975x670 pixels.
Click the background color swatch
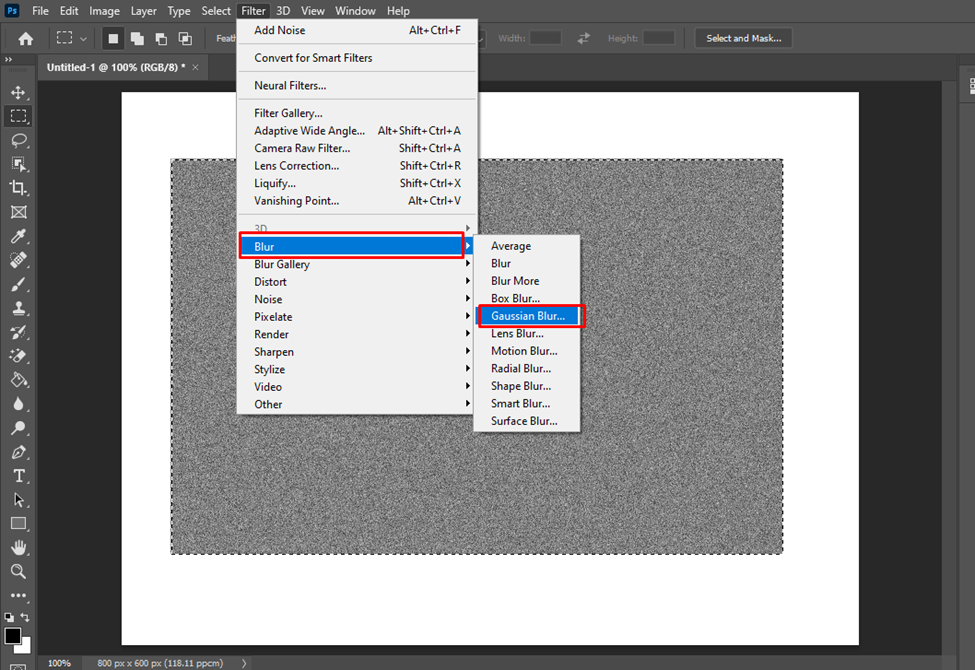(26, 648)
